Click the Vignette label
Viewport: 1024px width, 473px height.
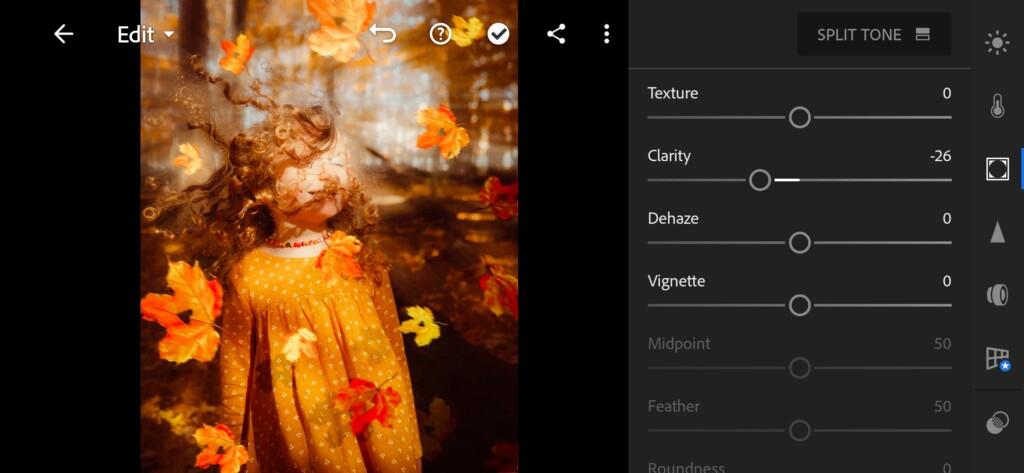tap(676, 281)
